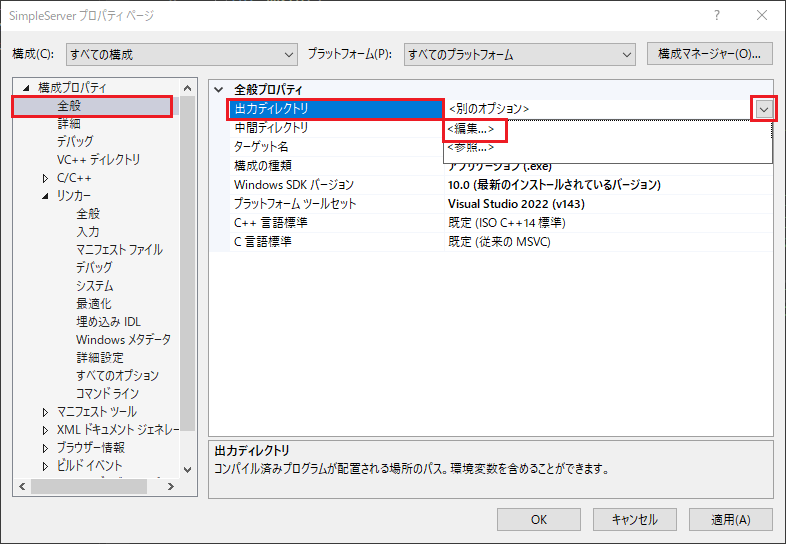Expand the ビルド イベント tree node
The height and width of the screenshot is (544, 786).
pos(45,466)
